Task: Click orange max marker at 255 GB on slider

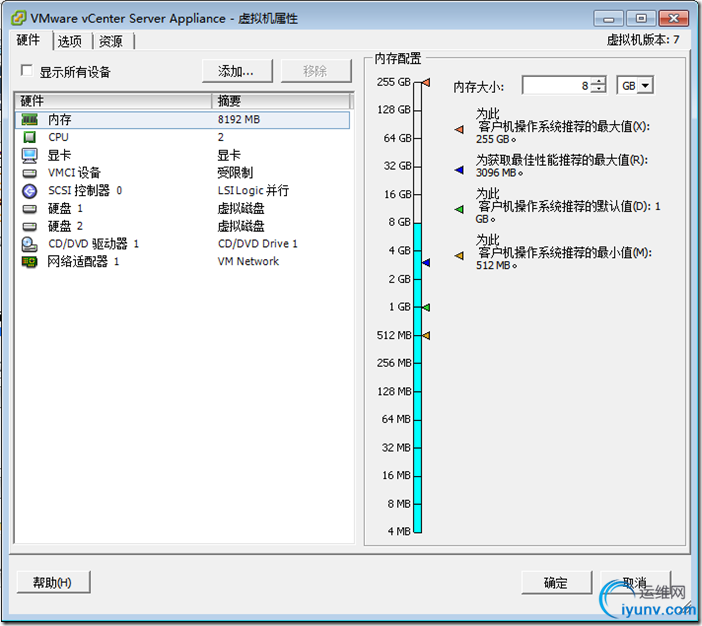Action: point(426,82)
